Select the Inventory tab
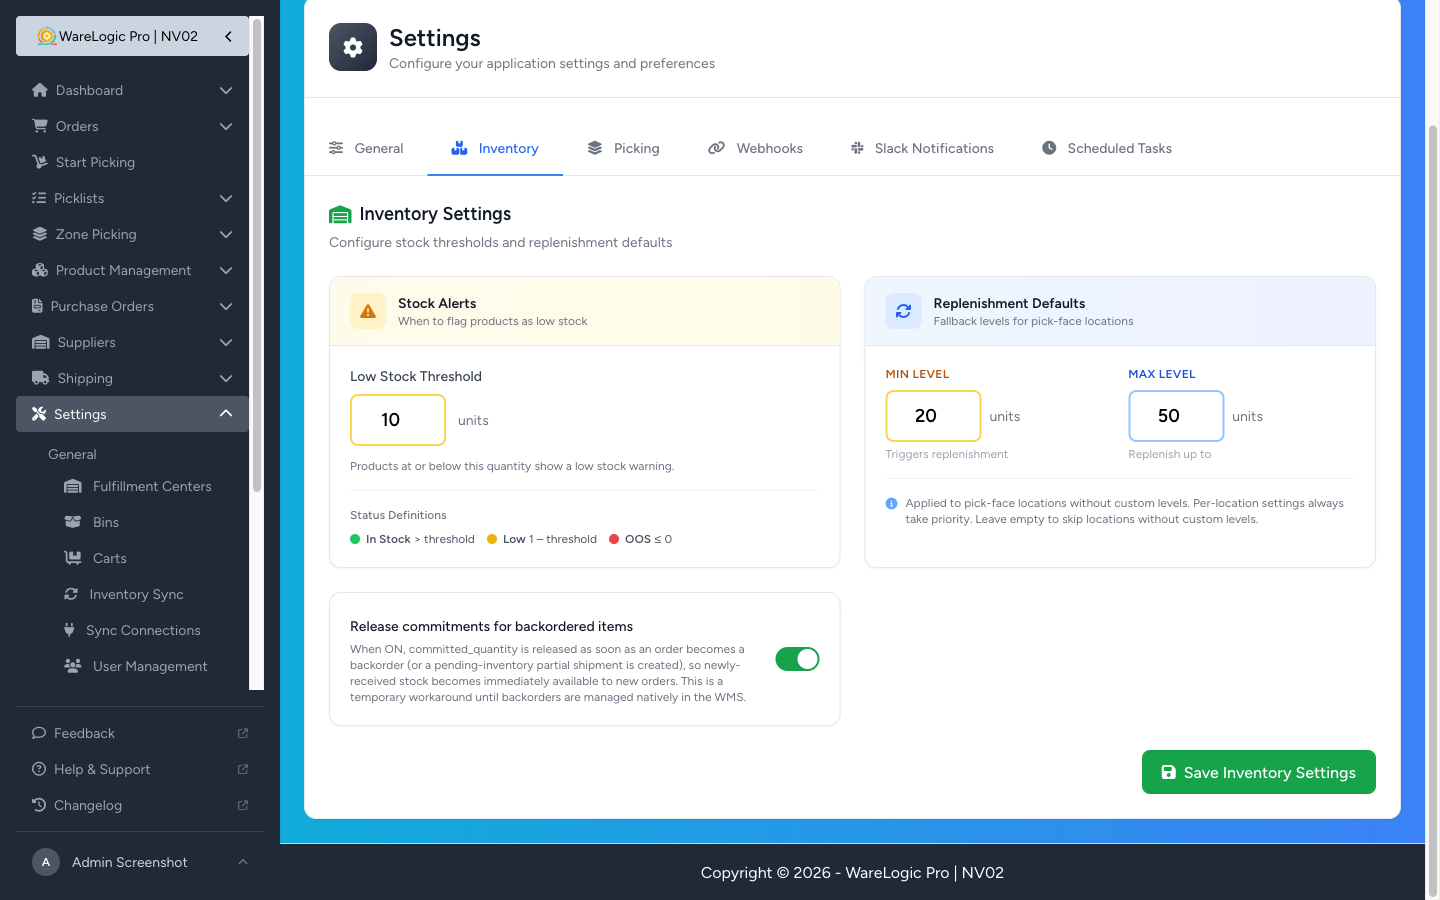Image resolution: width=1440 pixels, height=900 pixels. pos(495,148)
